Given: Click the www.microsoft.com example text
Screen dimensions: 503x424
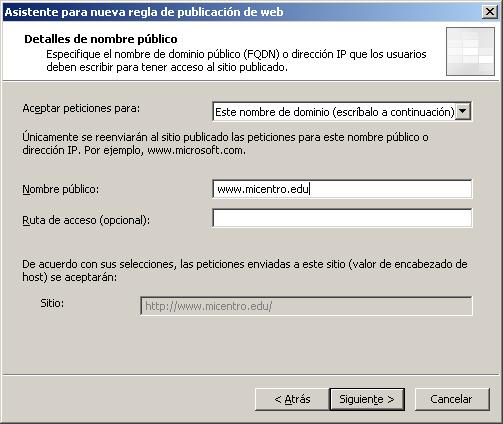Looking at the screenshot, I should tap(196, 150).
